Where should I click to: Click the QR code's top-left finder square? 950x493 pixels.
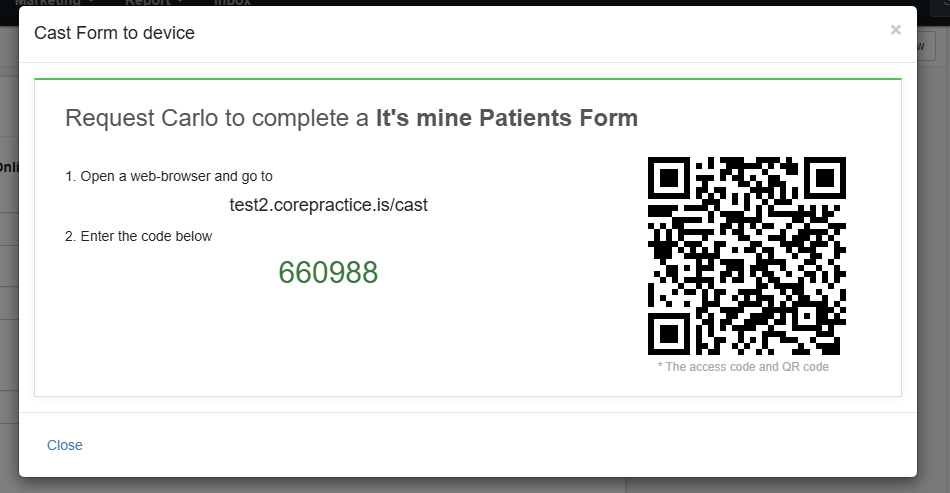point(669,178)
